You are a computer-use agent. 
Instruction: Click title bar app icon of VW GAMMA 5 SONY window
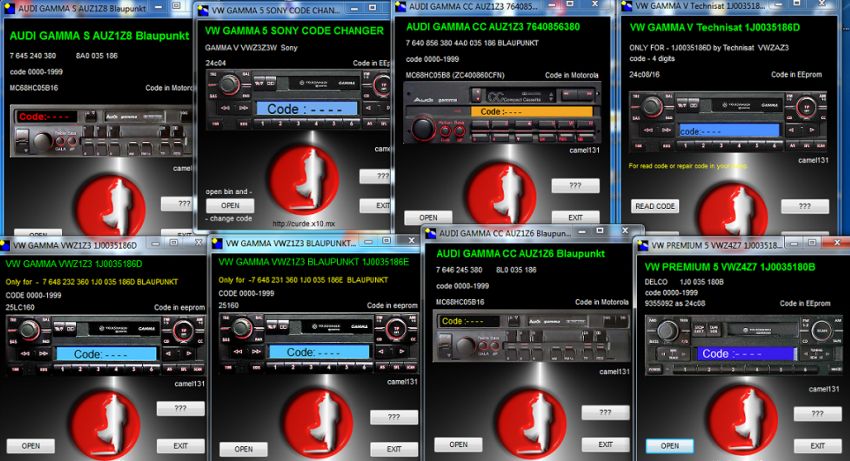203,10
